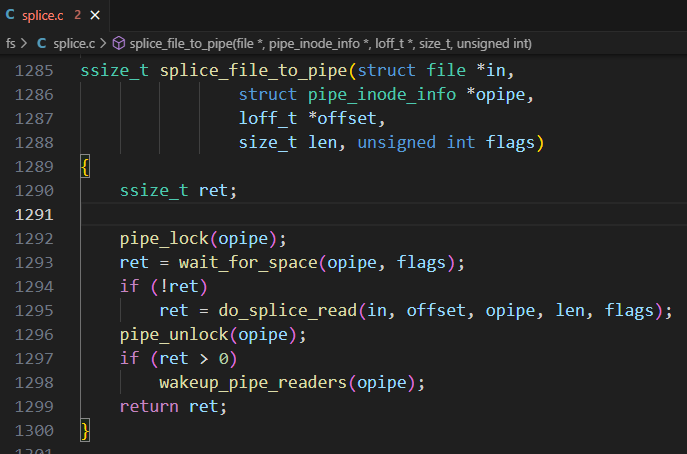This screenshot has height=454, width=687.
Task: Click opening brace on line 1289
Action: [85, 167]
